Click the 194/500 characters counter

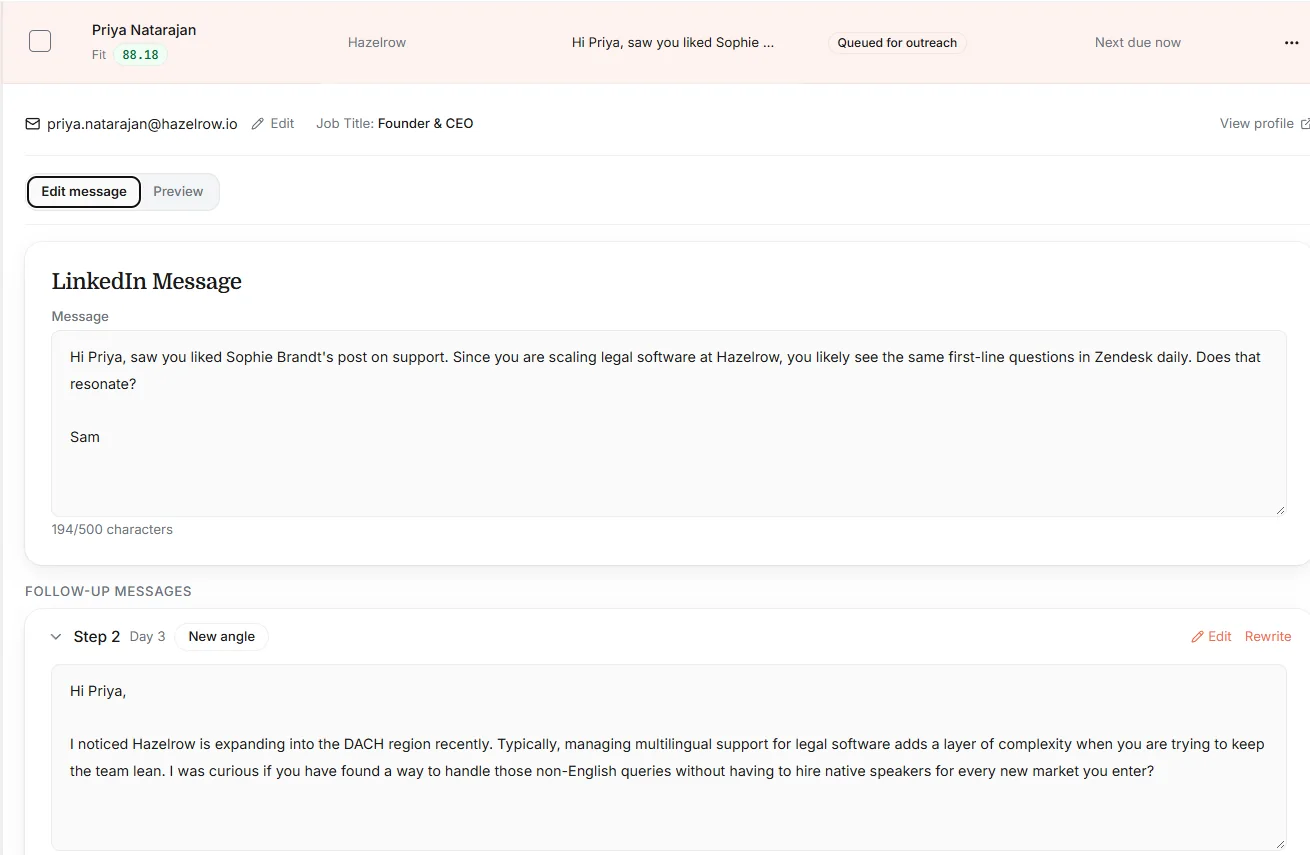[x=112, y=530]
